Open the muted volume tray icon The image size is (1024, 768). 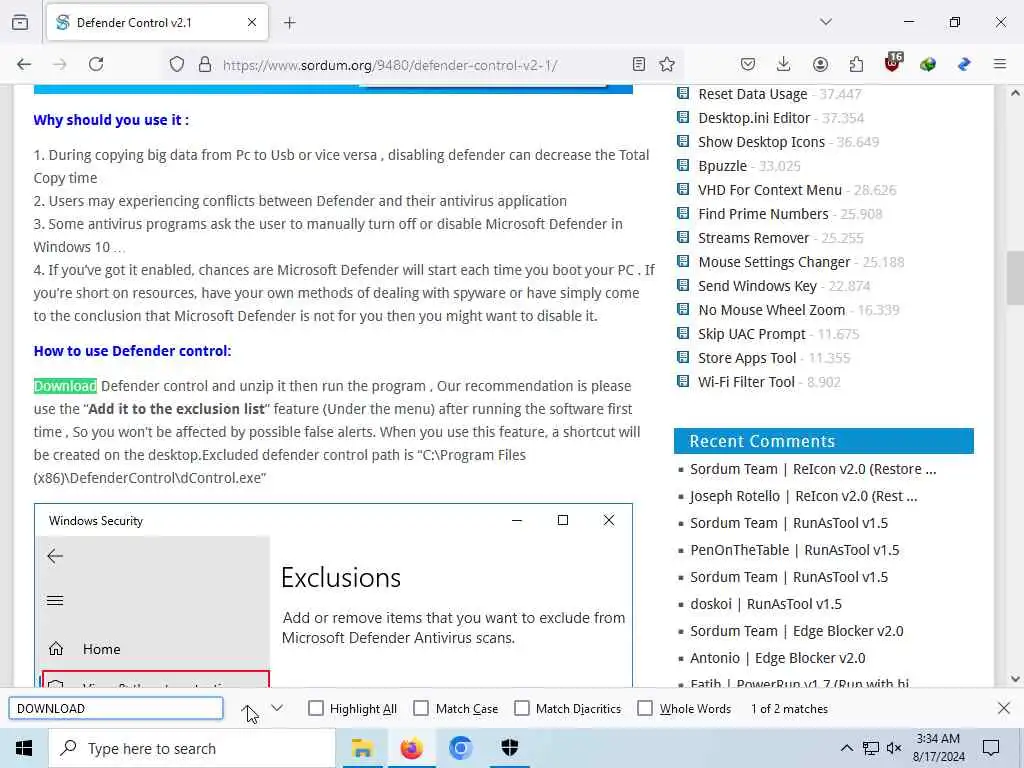pos(894,748)
